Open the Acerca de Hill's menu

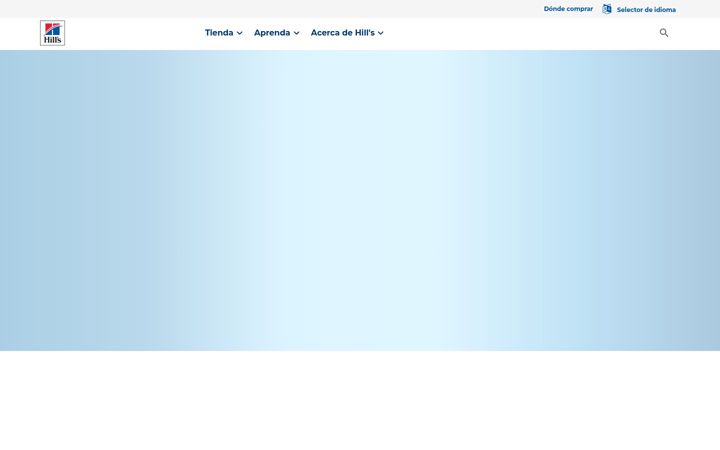(343, 33)
